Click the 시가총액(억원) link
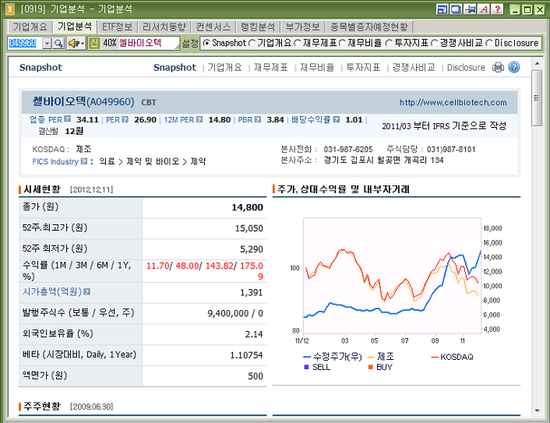This screenshot has height=423, width=550. pyautogui.click(x=52, y=291)
